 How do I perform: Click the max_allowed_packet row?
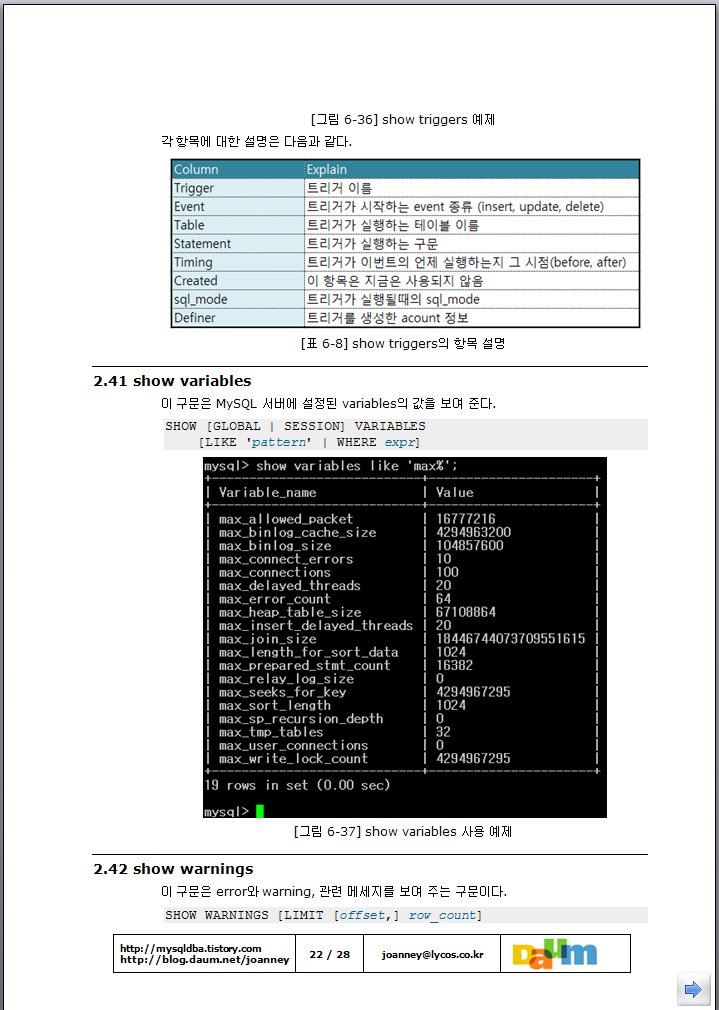(x=402, y=519)
